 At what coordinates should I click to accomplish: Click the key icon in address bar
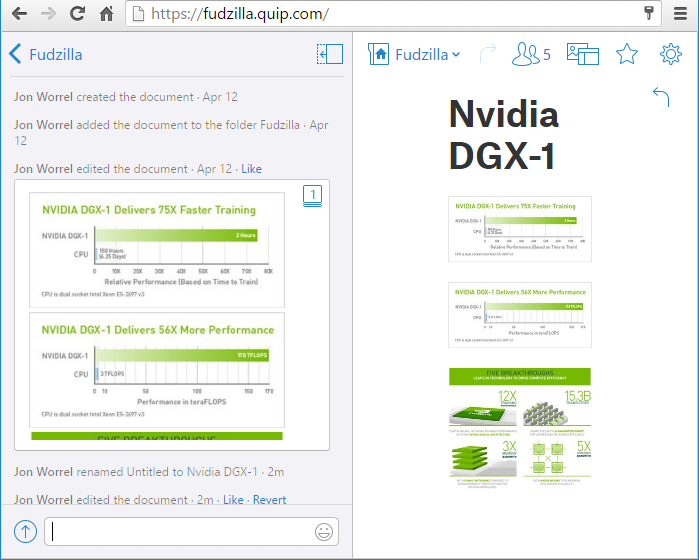[650, 13]
